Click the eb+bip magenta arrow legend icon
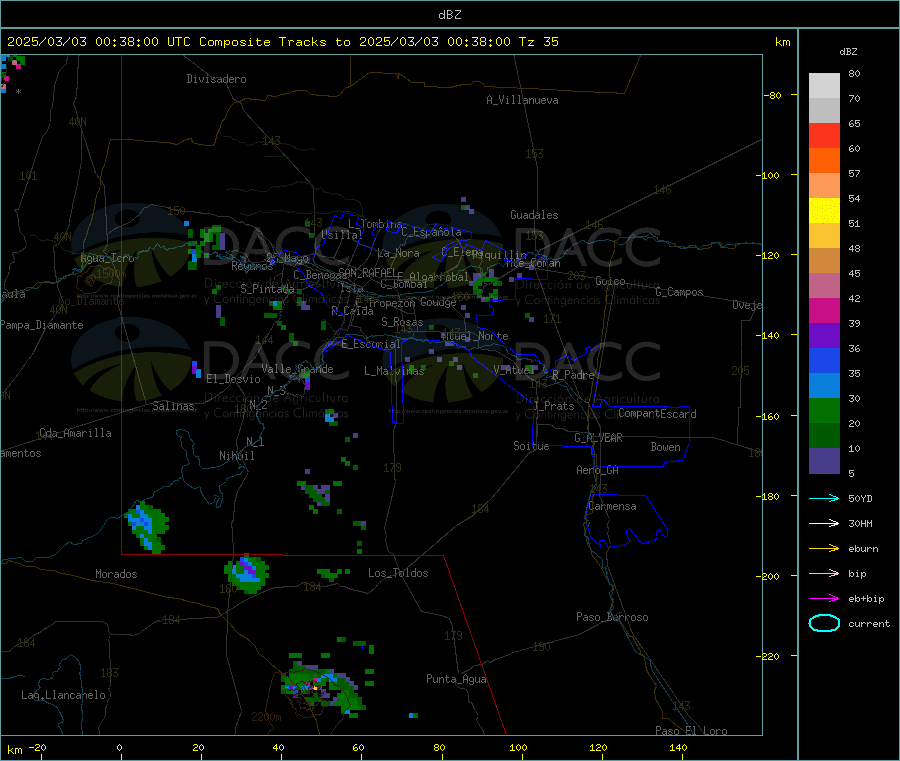 click(824, 599)
